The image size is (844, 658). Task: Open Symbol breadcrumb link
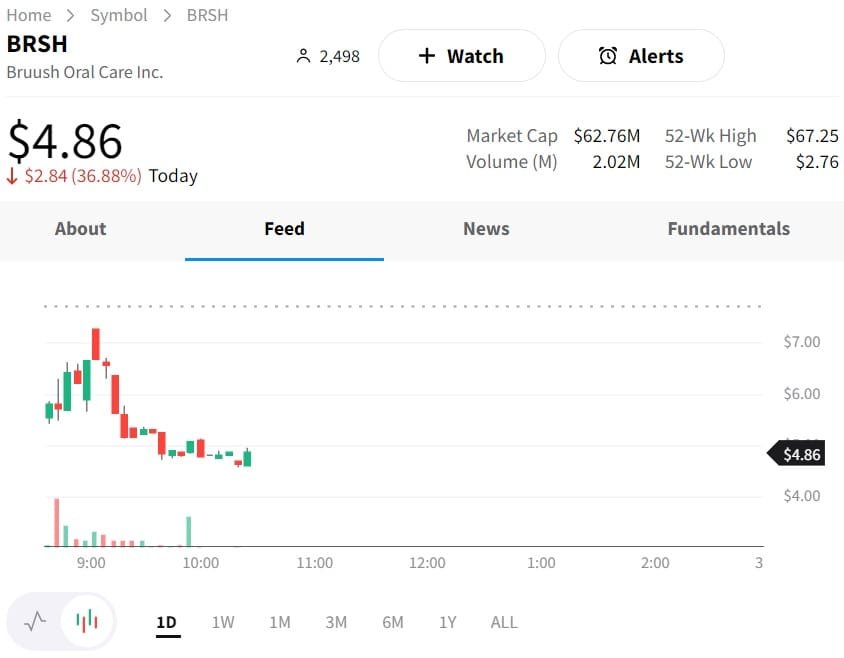click(x=119, y=15)
